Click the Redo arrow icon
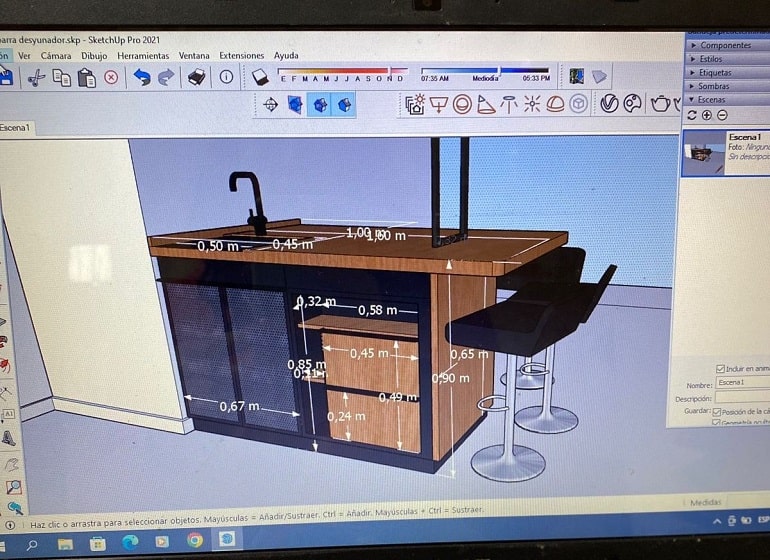The width and height of the screenshot is (770, 560). [x=166, y=77]
